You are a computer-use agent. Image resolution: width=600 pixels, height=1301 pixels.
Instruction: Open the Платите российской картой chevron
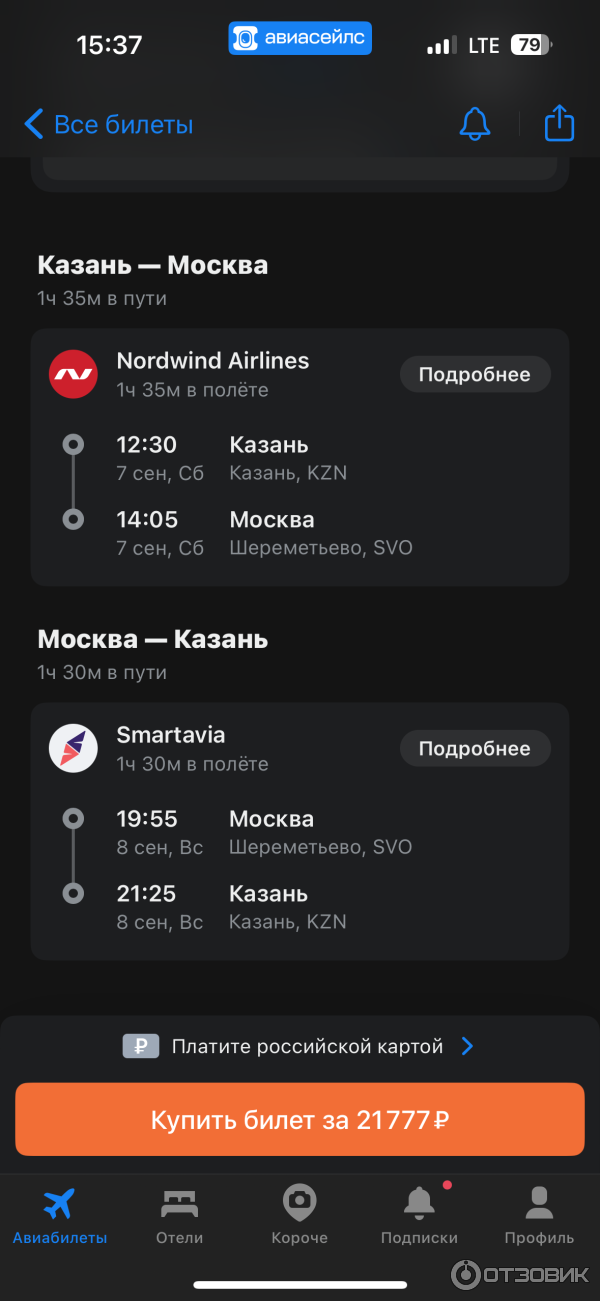point(467,1046)
